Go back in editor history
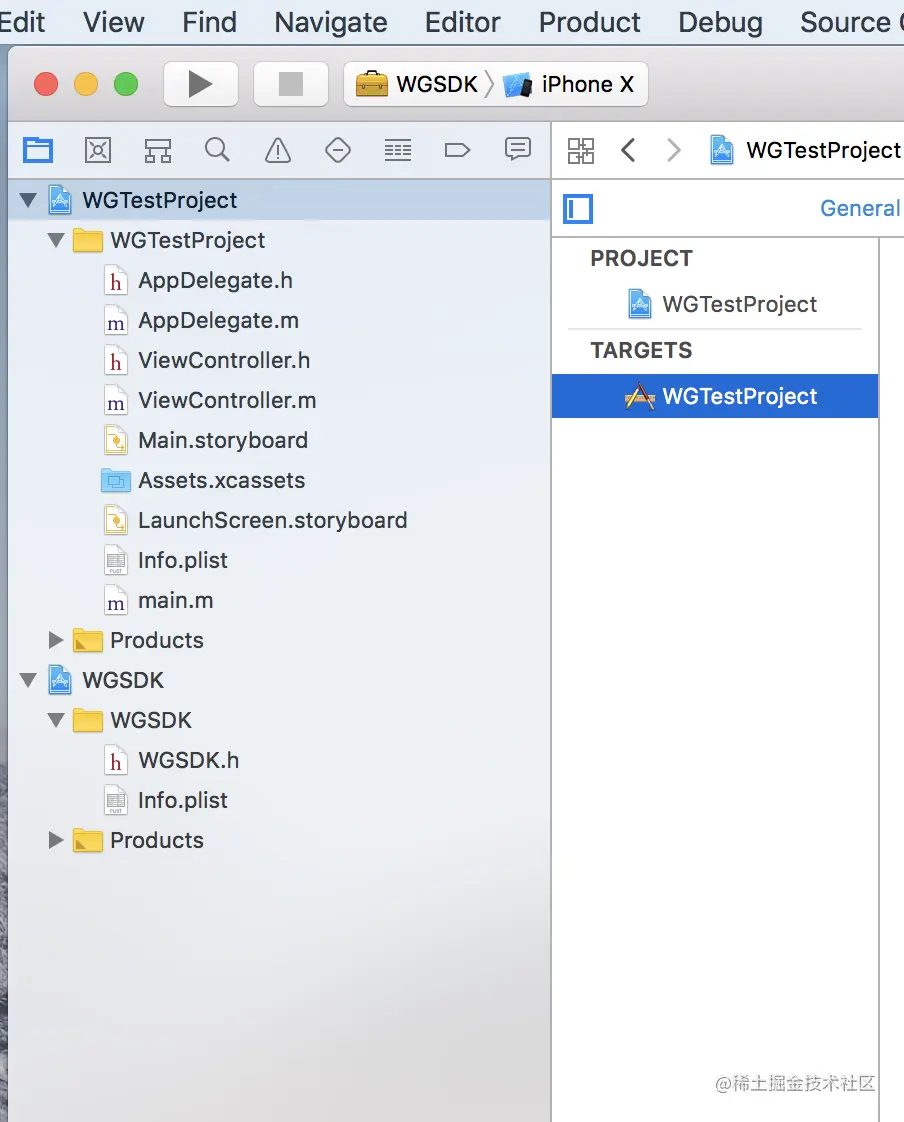Screen dimensions: 904x1122 click(628, 150)
